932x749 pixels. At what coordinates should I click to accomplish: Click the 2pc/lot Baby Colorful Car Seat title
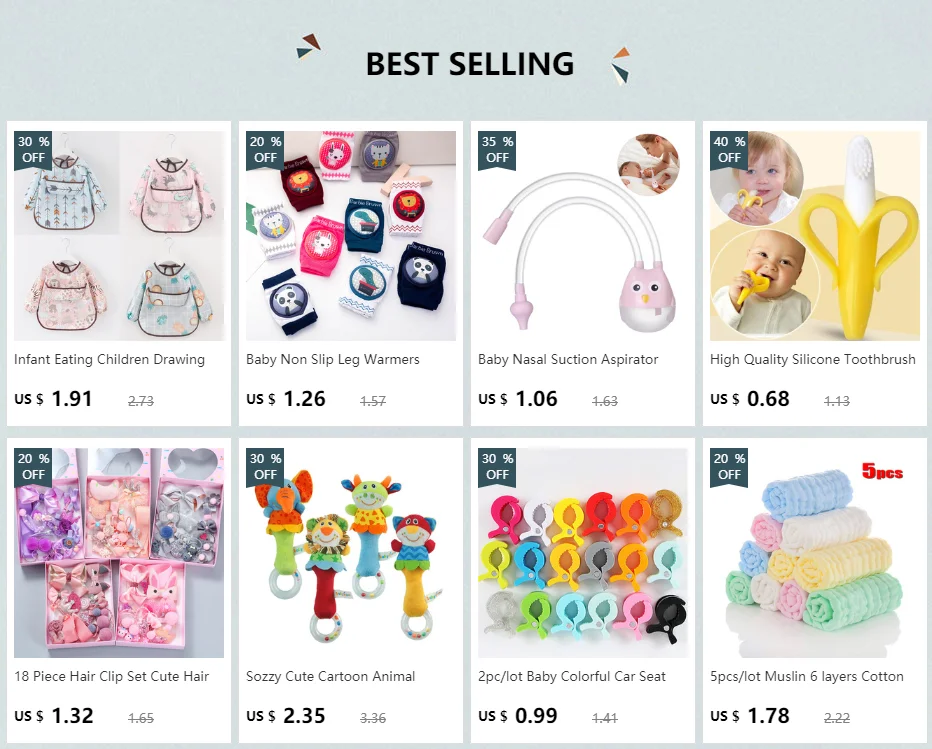click(572, 676)
